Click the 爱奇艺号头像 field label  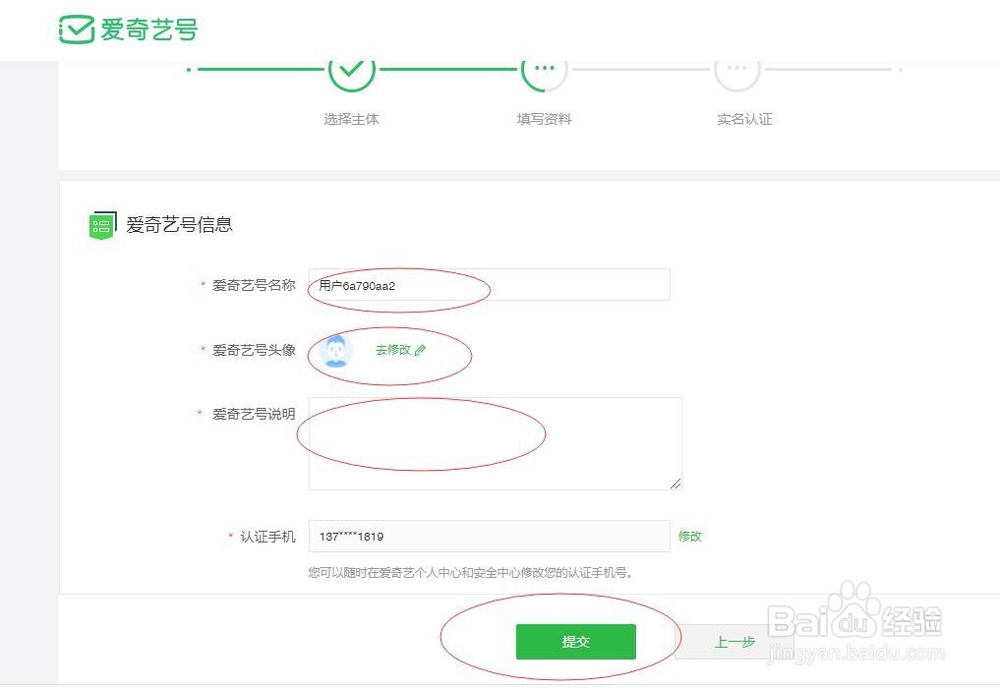254,350
